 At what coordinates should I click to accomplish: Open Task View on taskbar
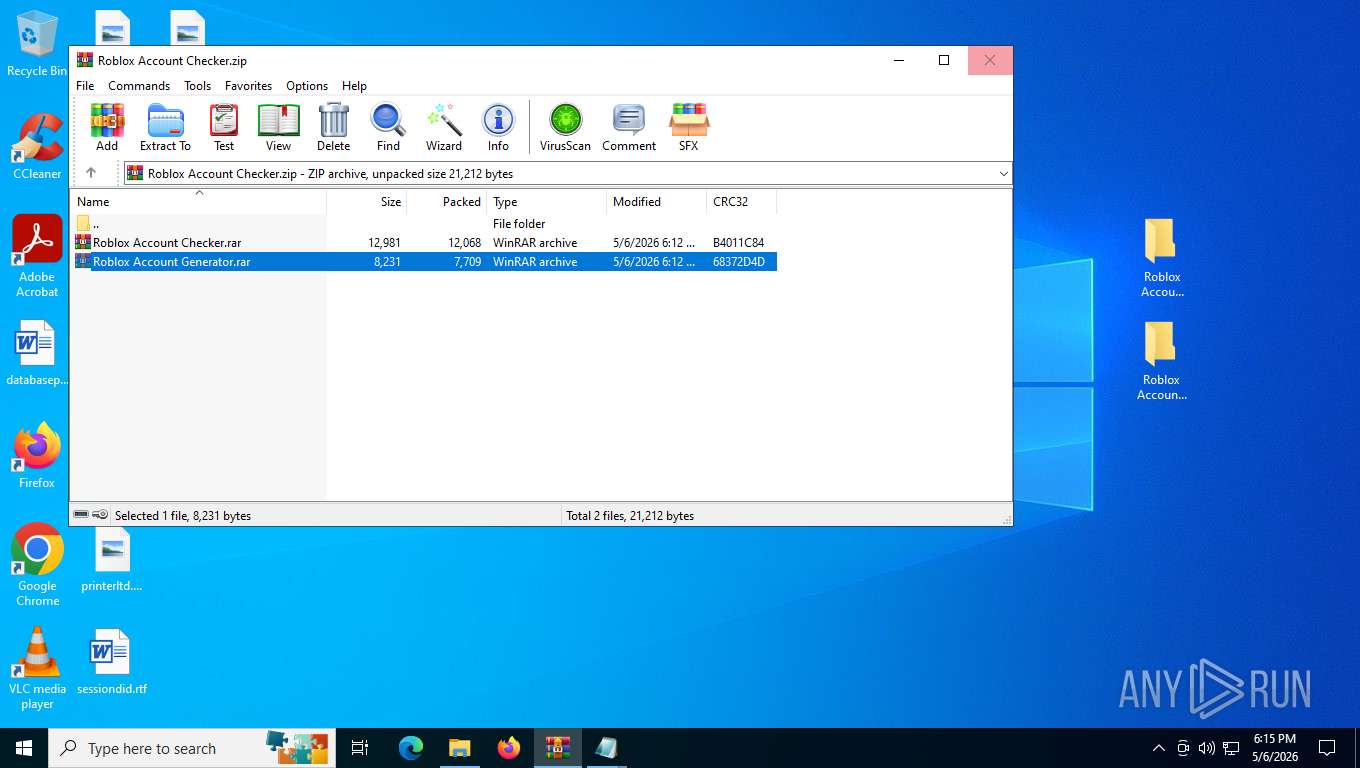tap(360, 748)
